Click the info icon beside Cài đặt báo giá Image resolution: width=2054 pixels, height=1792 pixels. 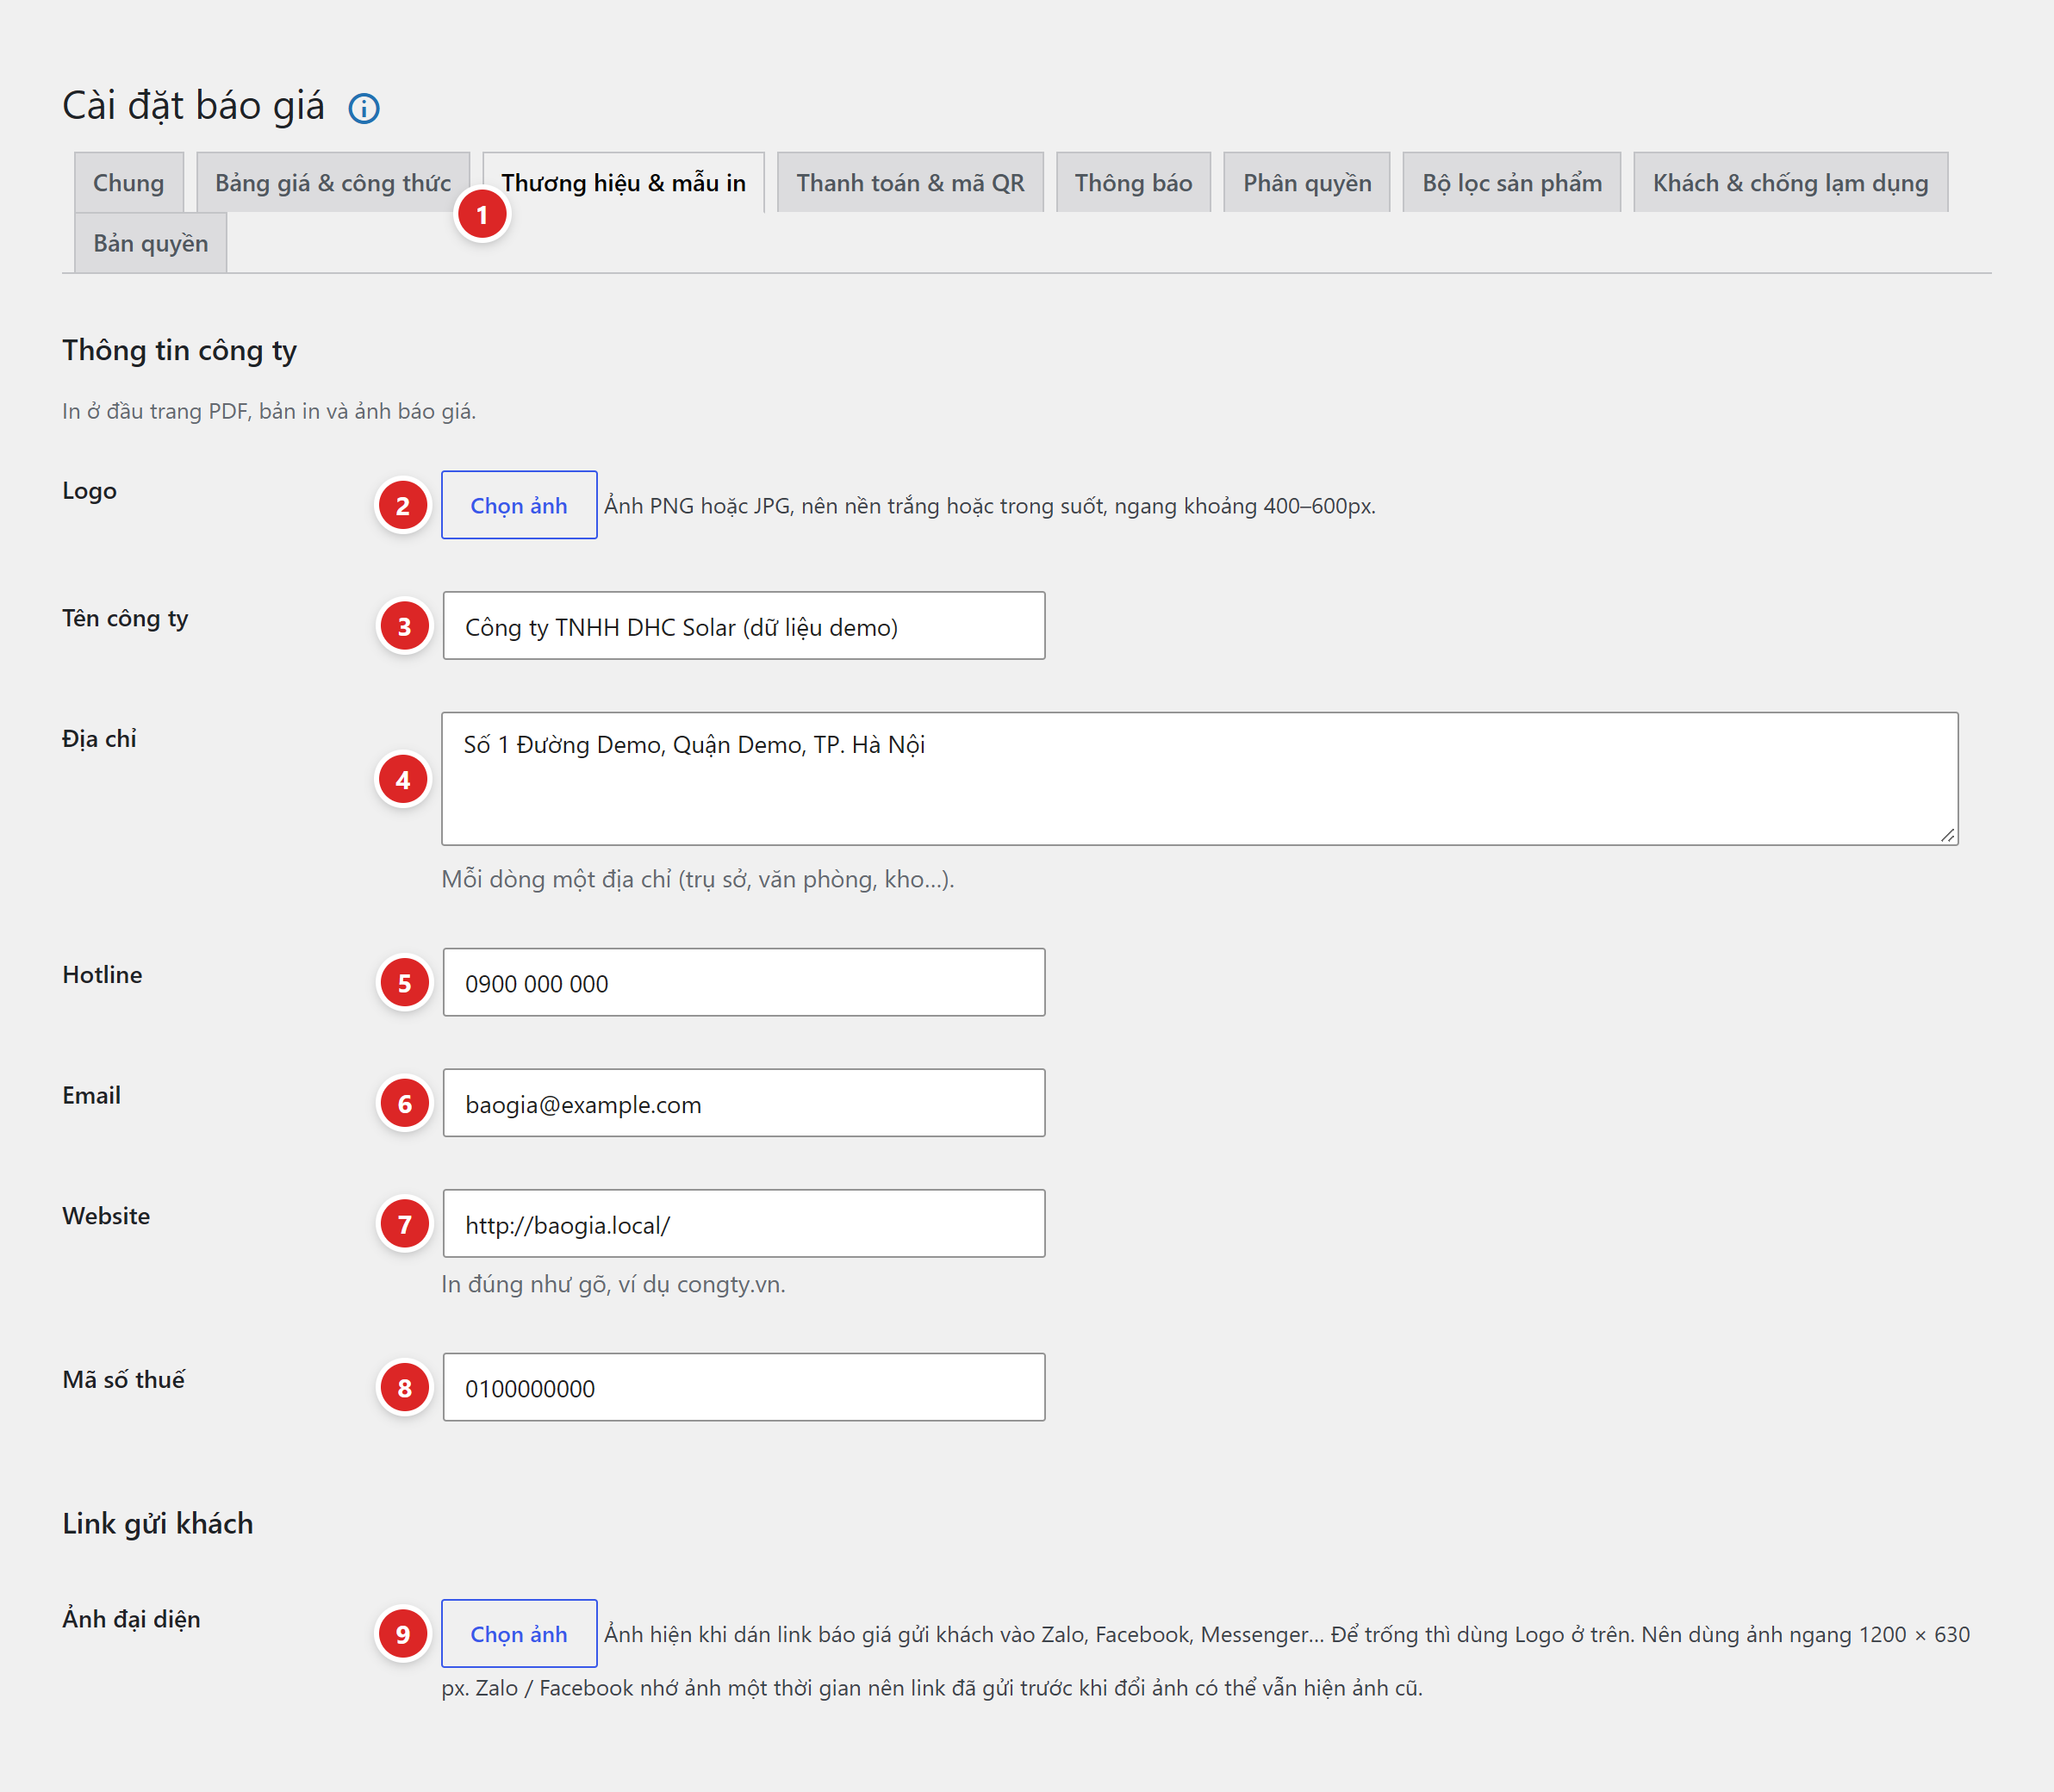coord(364,108)
